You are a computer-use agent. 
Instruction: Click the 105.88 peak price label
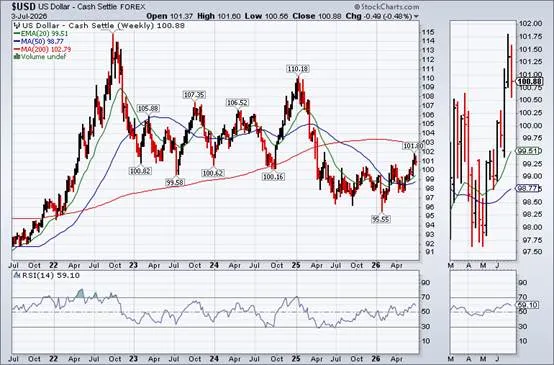(148, 108)
